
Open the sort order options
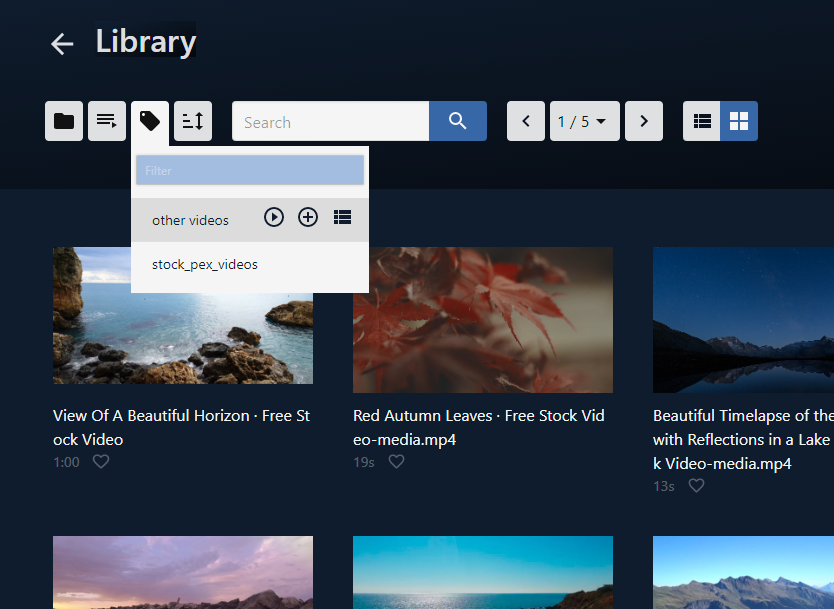(193, 121)
